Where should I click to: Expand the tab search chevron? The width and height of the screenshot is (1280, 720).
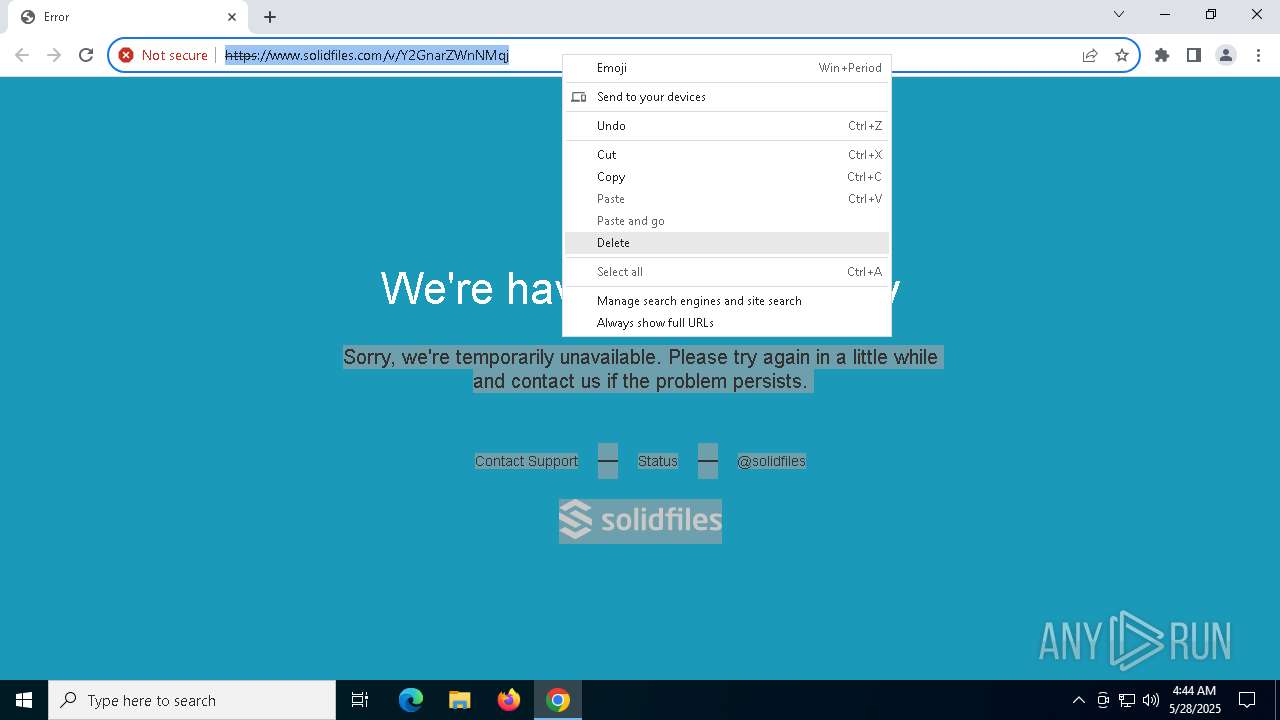click(1119, 14)
